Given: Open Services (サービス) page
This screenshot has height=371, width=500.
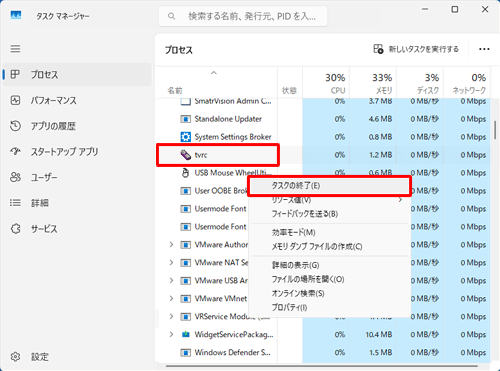Looking at the screenshot, I should tap(77, 229).
